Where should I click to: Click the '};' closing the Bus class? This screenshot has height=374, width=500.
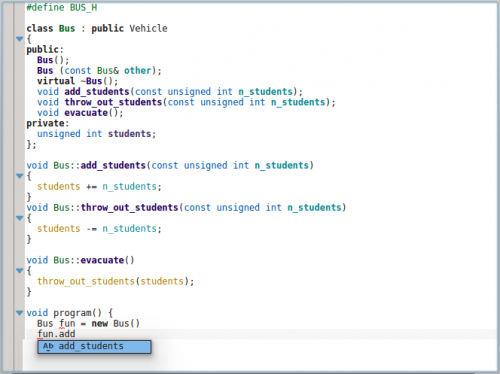tap(31, 144)
